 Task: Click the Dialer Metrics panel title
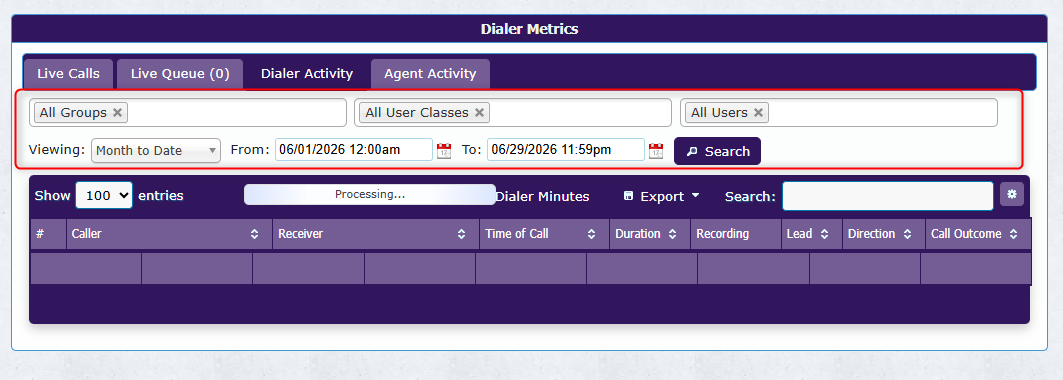(x=529, y=29)
